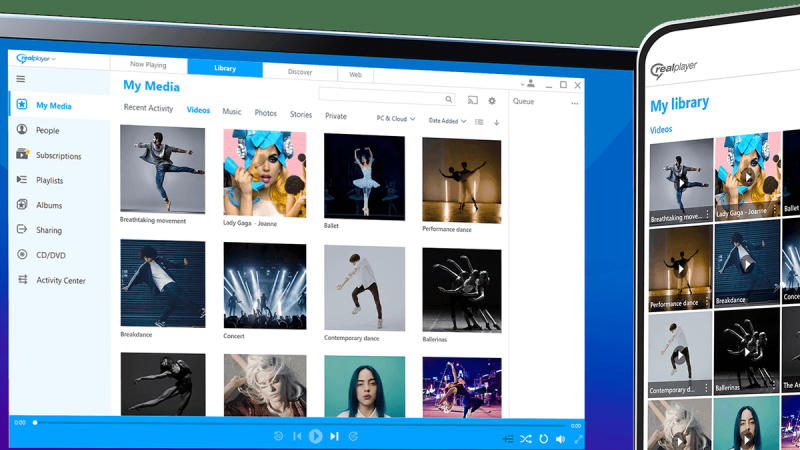Open the Discover tab
Viewport: 800px width, 450px height.
pyautogui.click(x=300, y=72)
